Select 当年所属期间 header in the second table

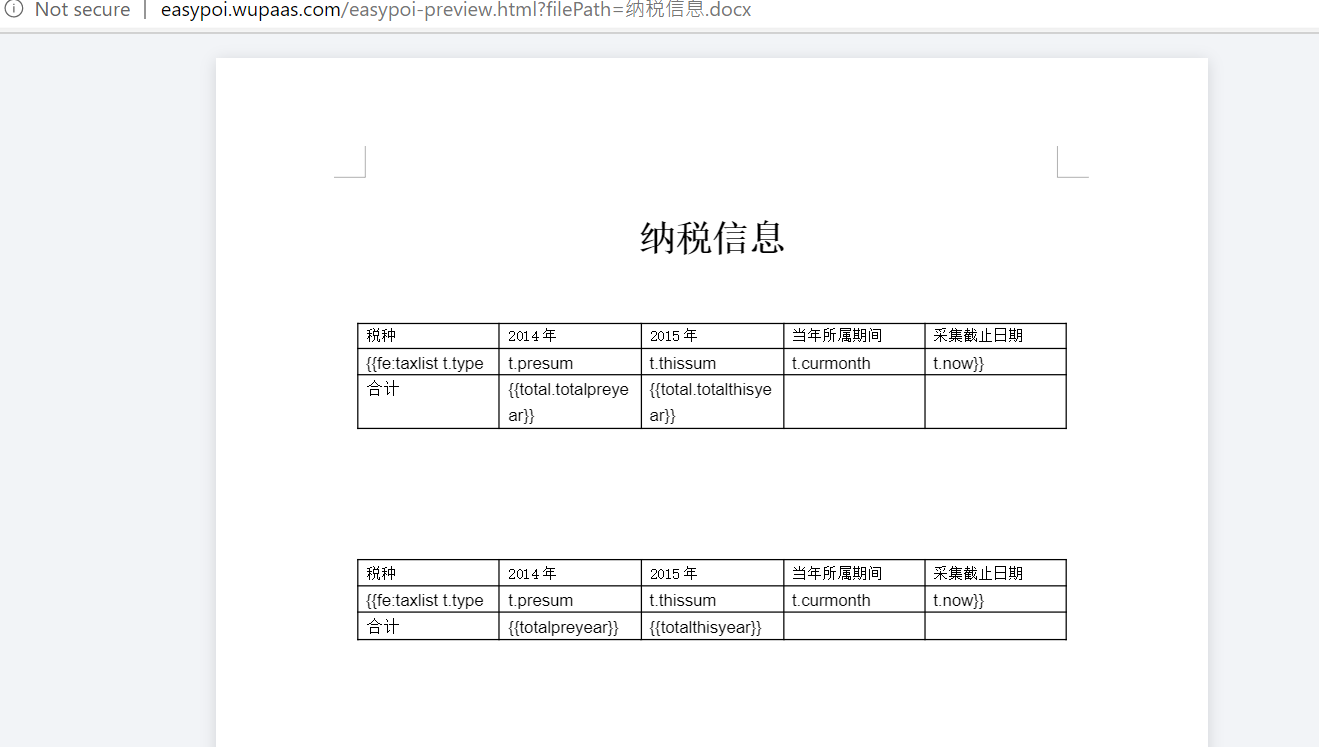(x=837, y=573)
